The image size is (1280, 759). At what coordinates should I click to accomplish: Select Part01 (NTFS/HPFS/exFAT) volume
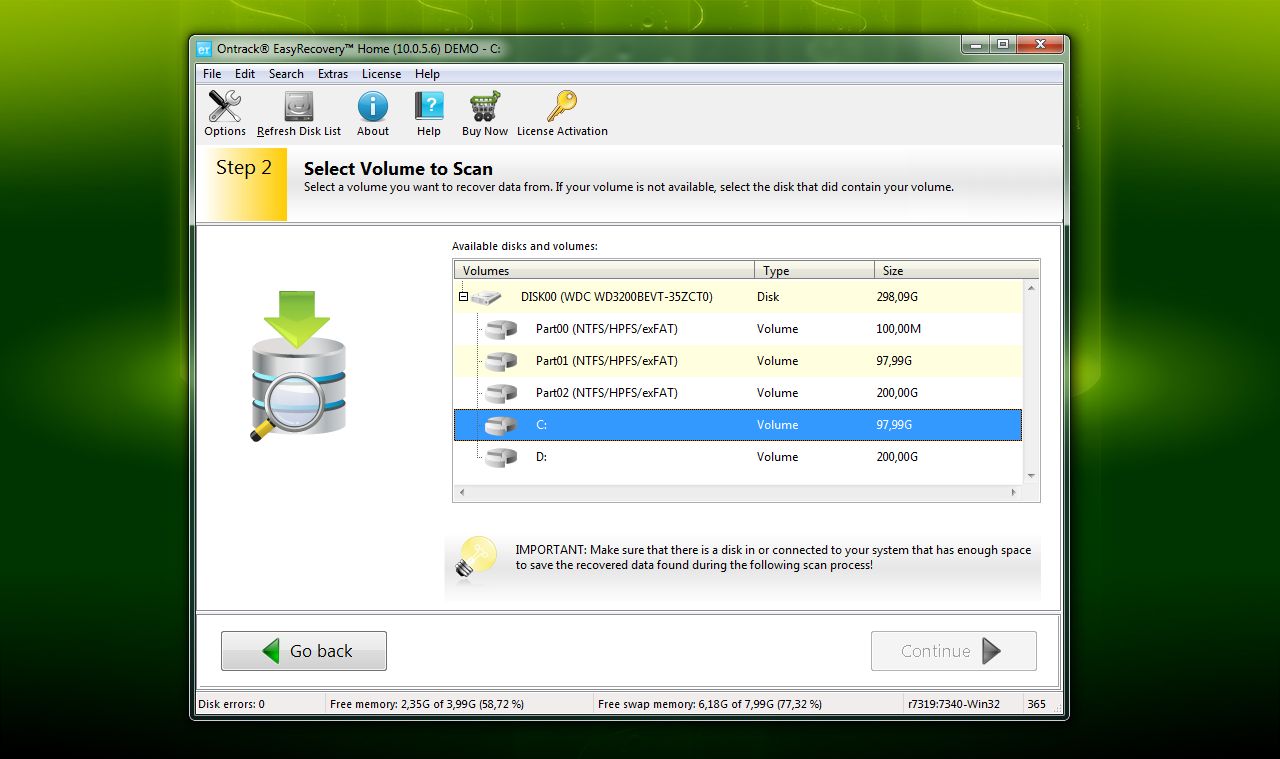(738, 361)
